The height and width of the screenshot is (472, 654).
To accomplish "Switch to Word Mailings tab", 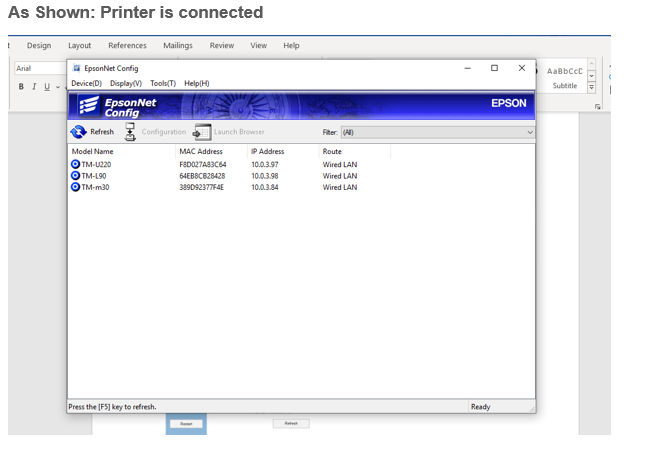I will click(178, 45).
